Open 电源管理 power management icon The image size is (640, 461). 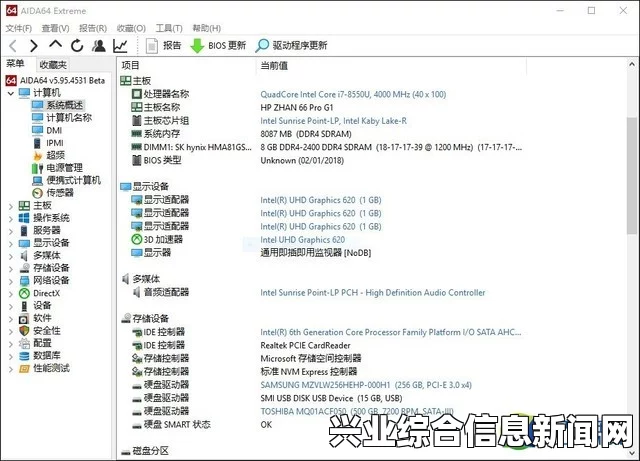[x=38, y=168]
